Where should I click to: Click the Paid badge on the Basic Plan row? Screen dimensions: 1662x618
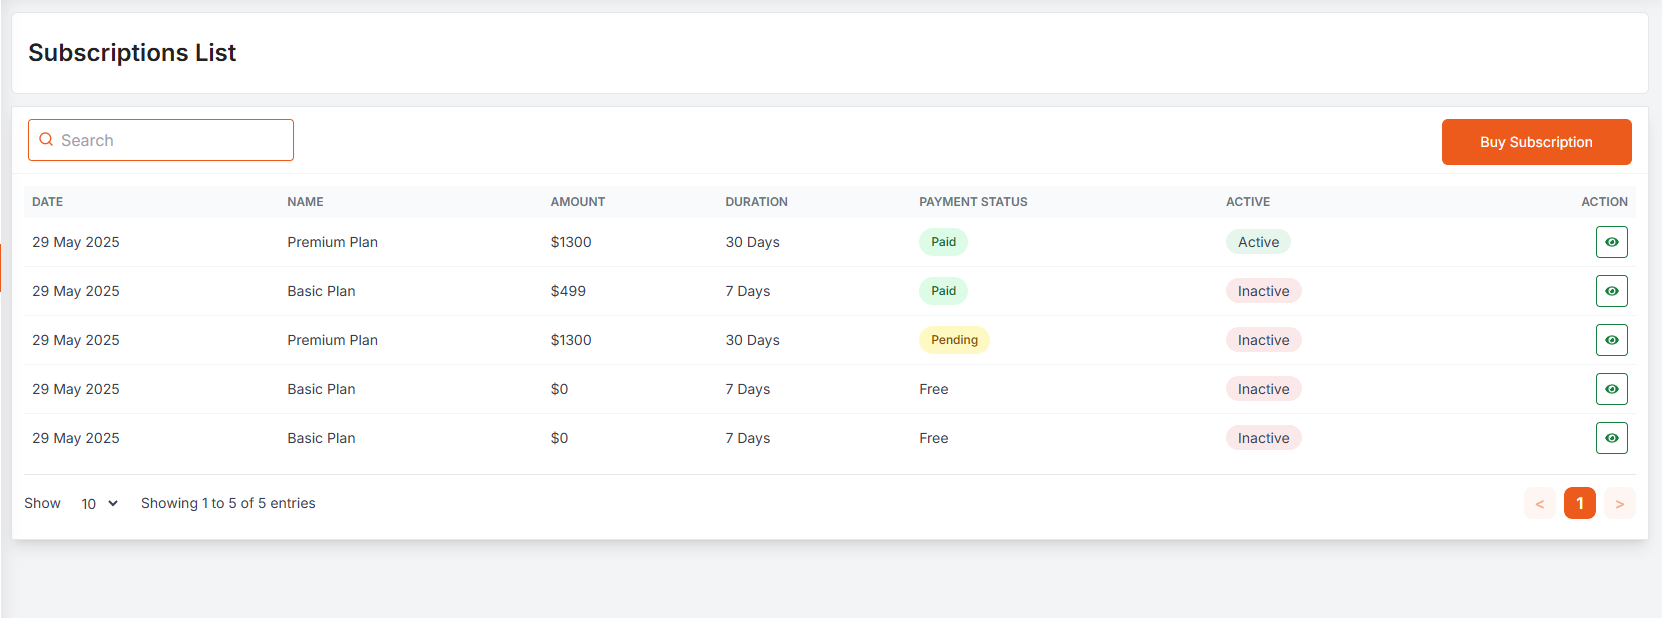pos(943,291)
